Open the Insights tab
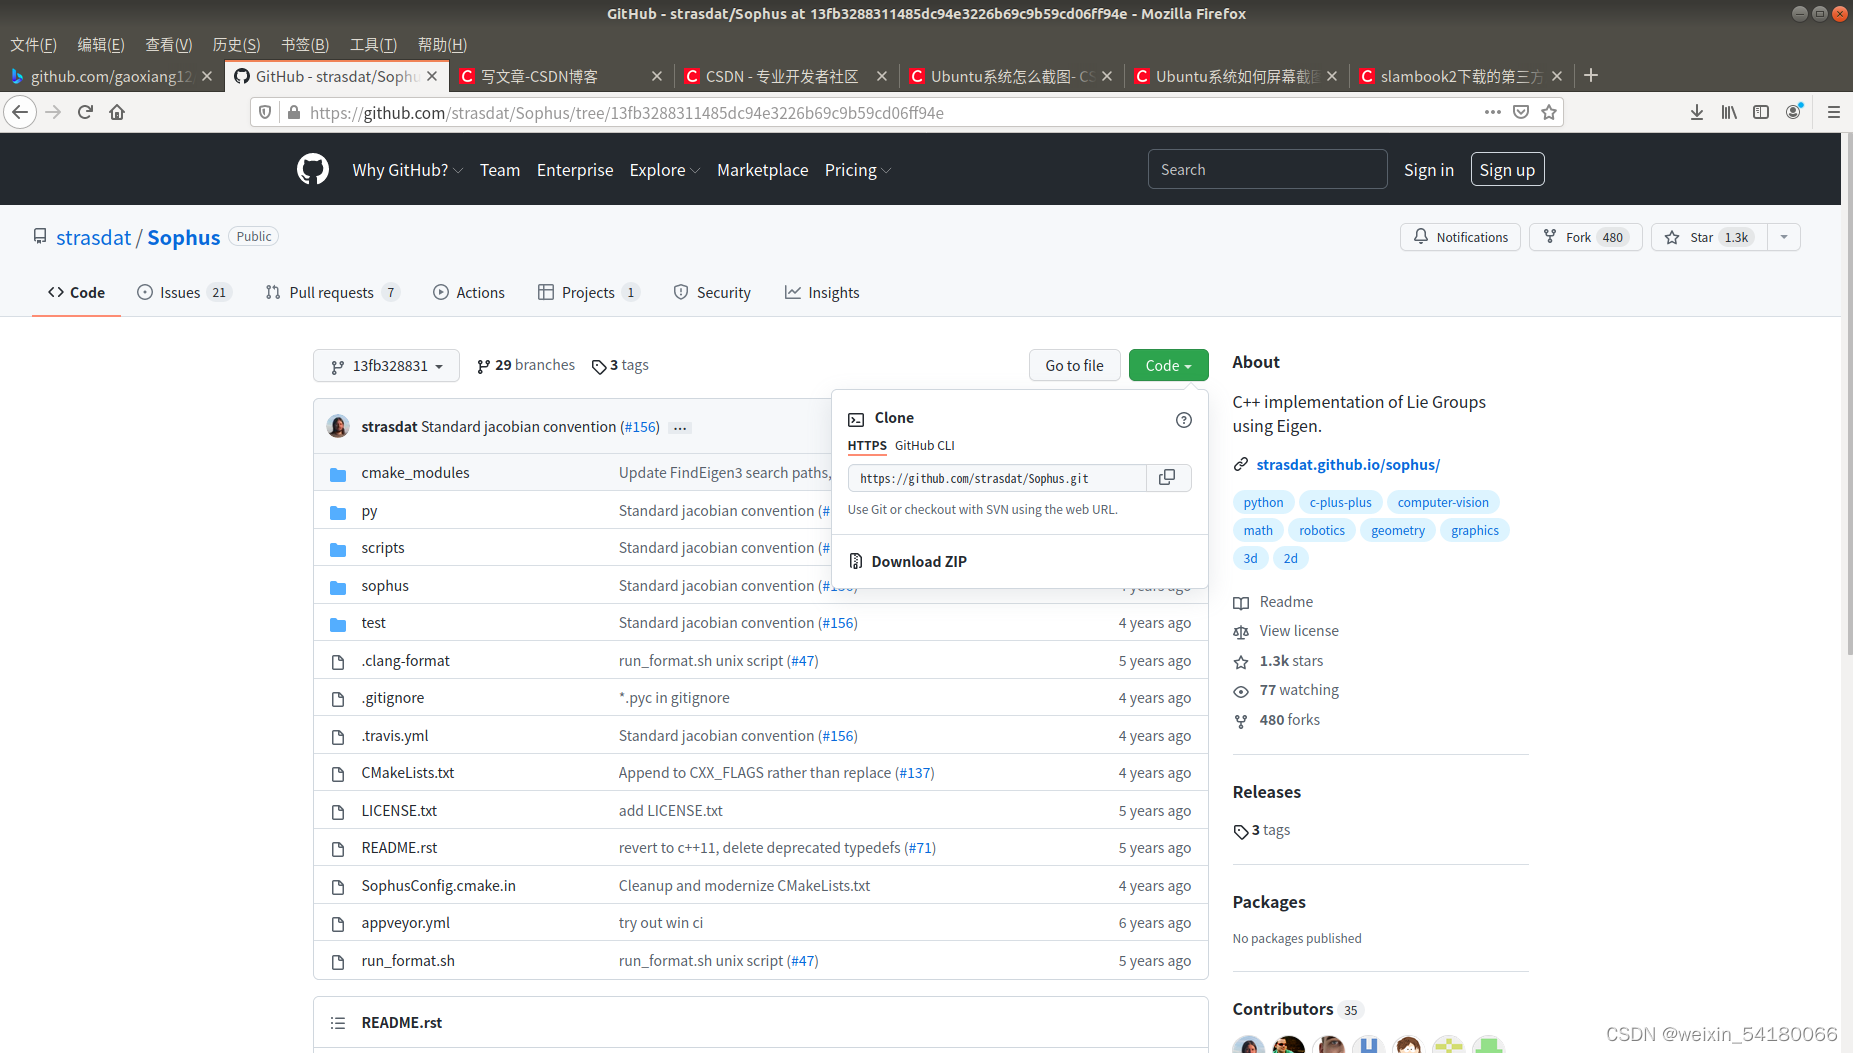Image resolution: width=1853 pixels, height=1053 pixels. coord(822,292)
